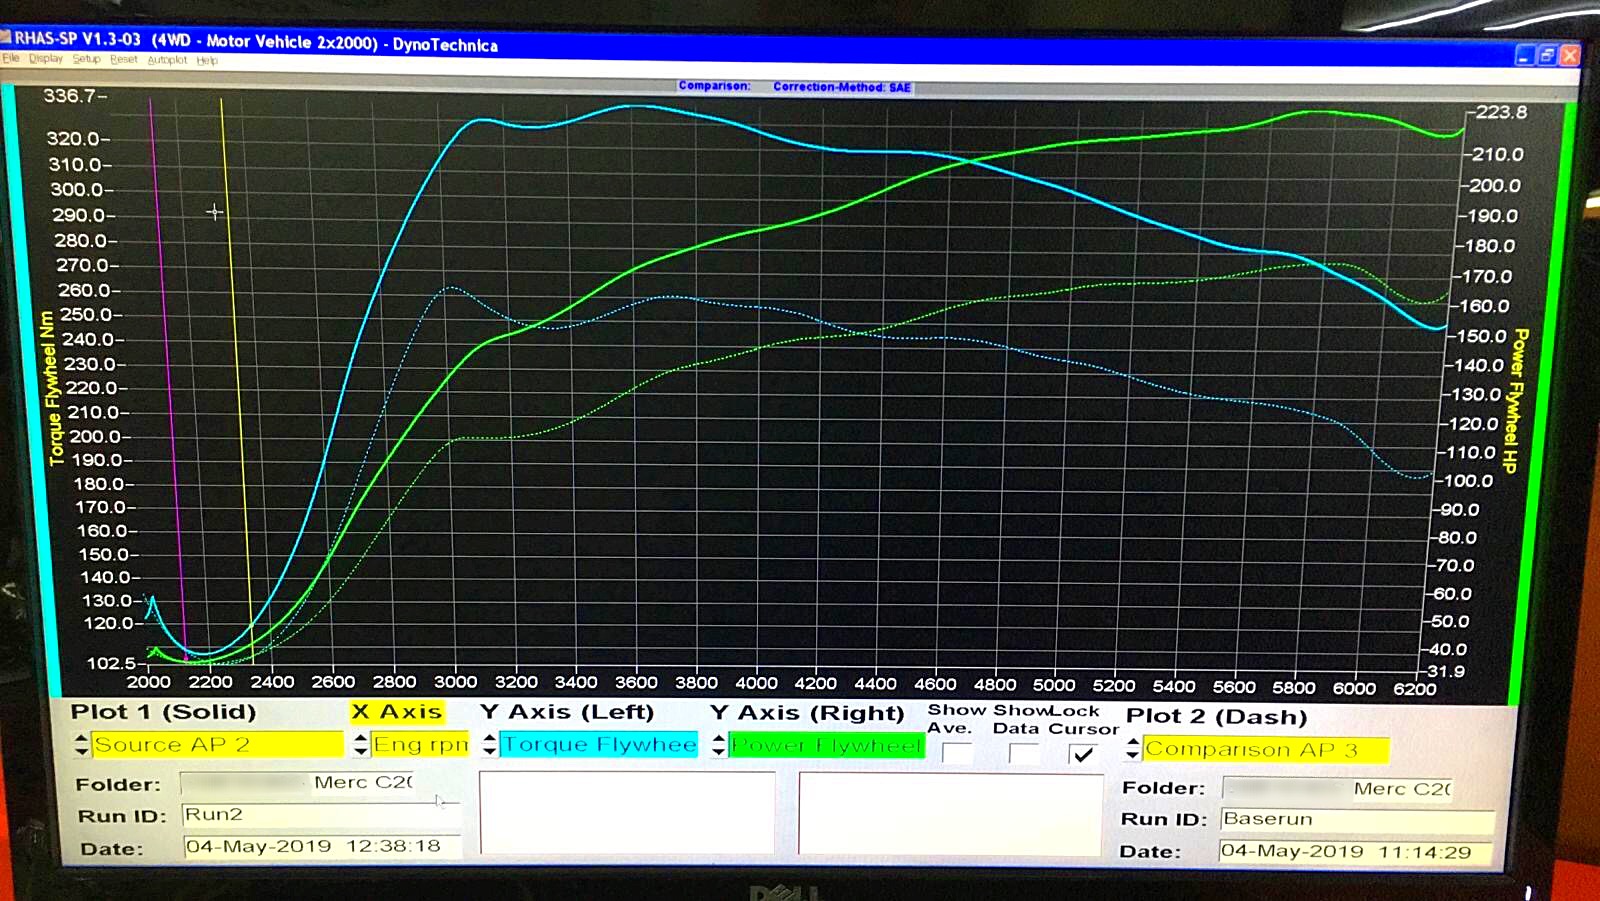Open the Display menu

click(46, 59)
